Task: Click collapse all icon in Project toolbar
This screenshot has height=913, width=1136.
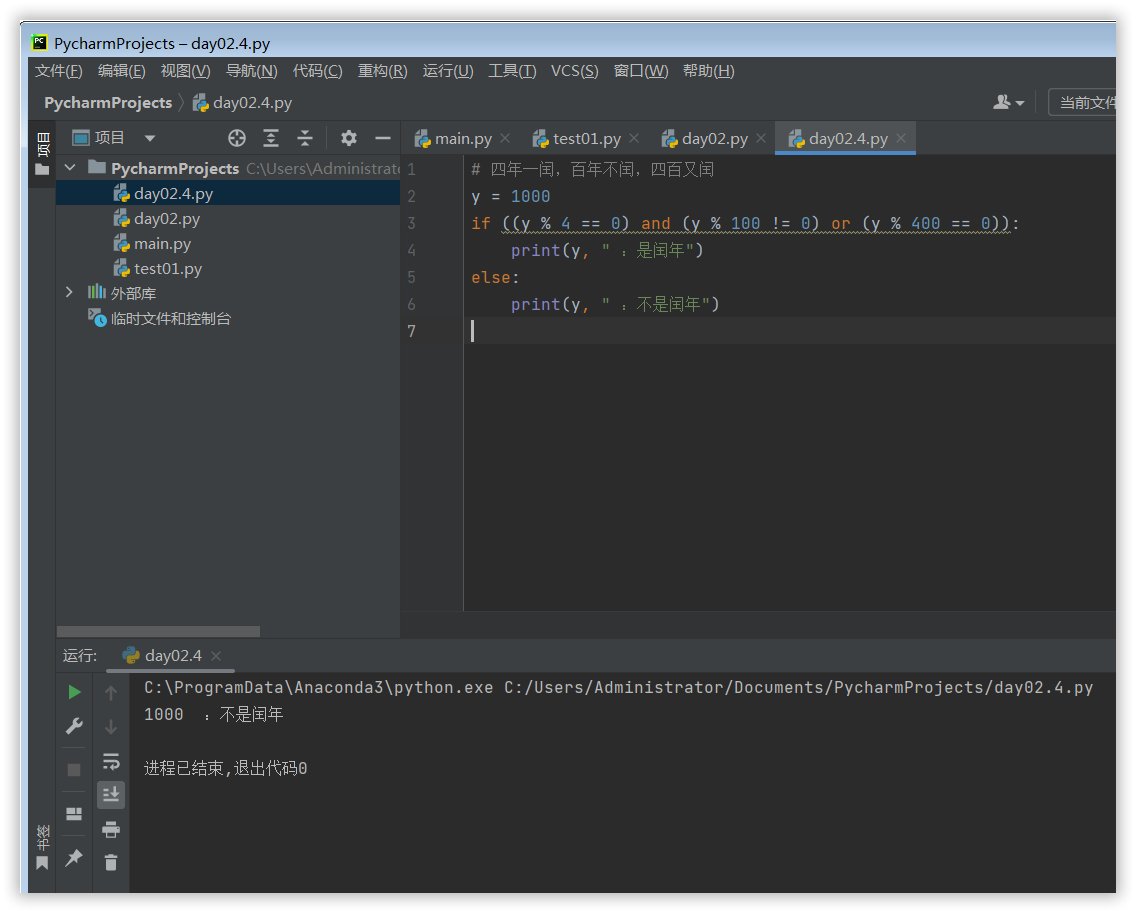Action: [305, 138]
